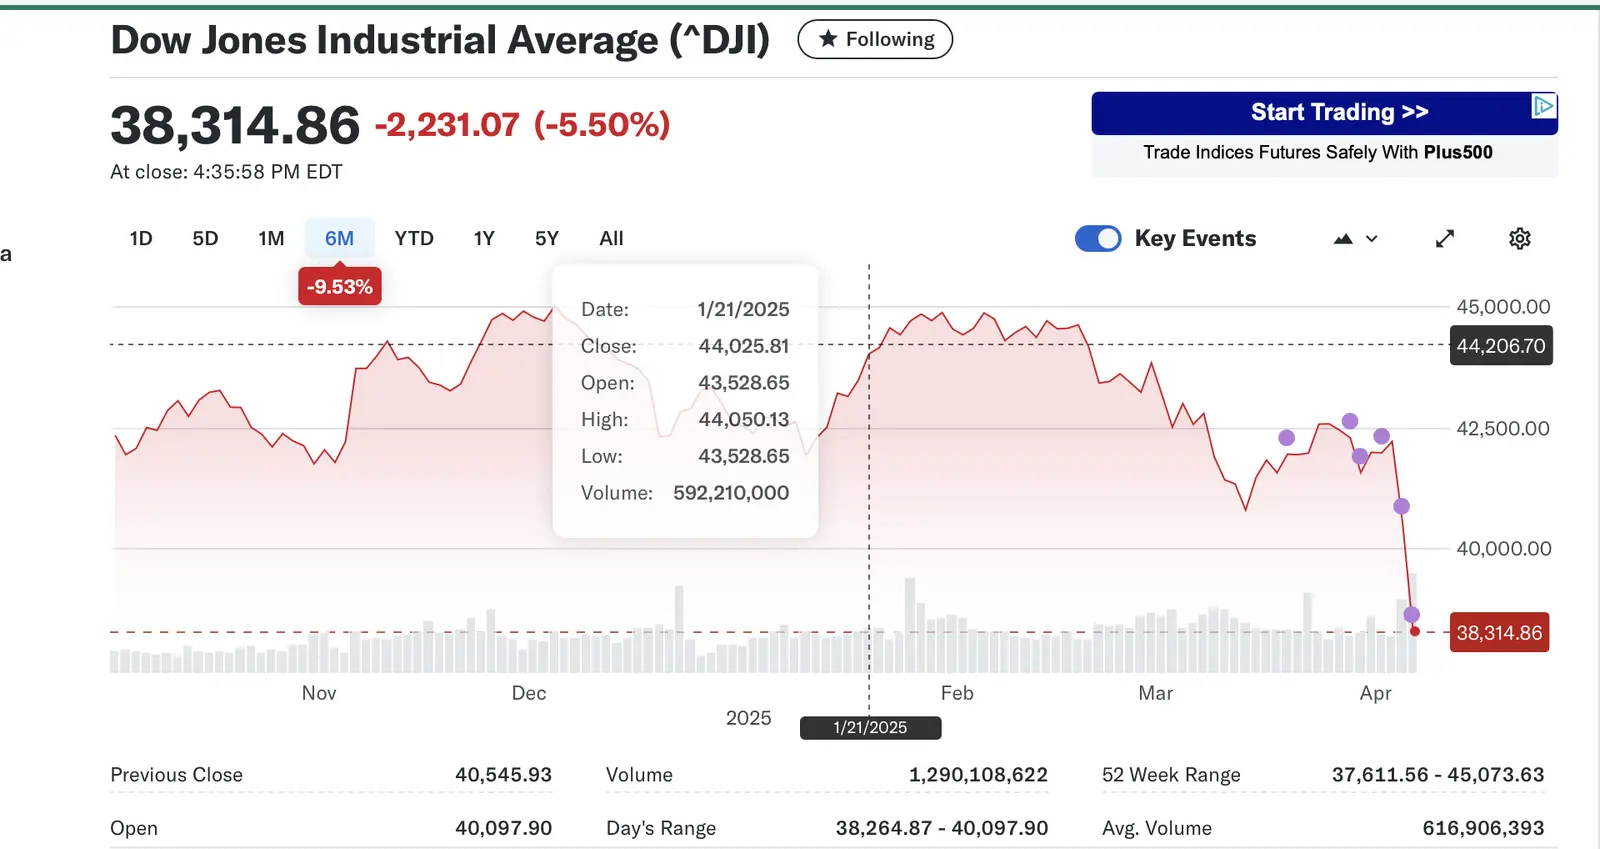Switch to the 5D range tab
1600x849 pixels.
click(x=205, y=238)
